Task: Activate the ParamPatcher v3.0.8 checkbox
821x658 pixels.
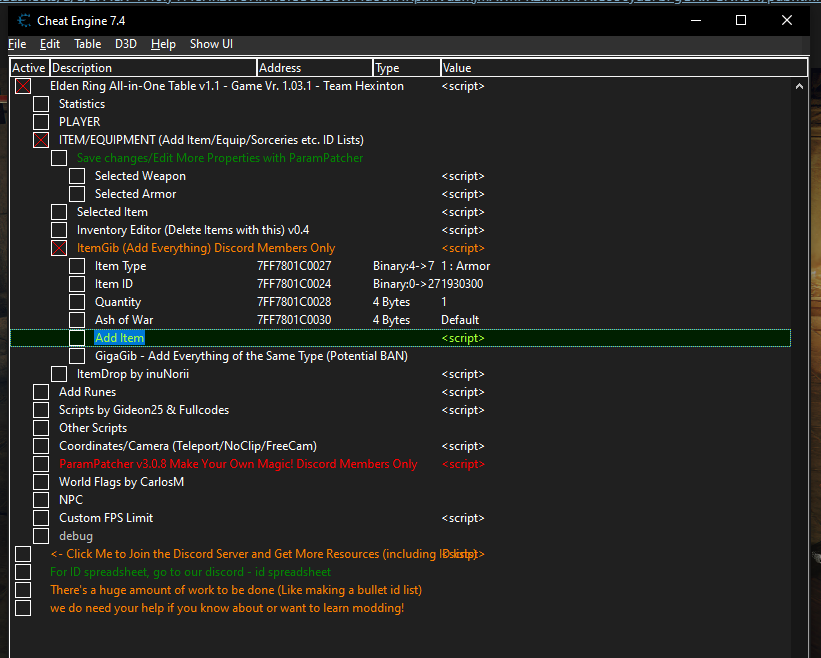Action: [41, 464]
